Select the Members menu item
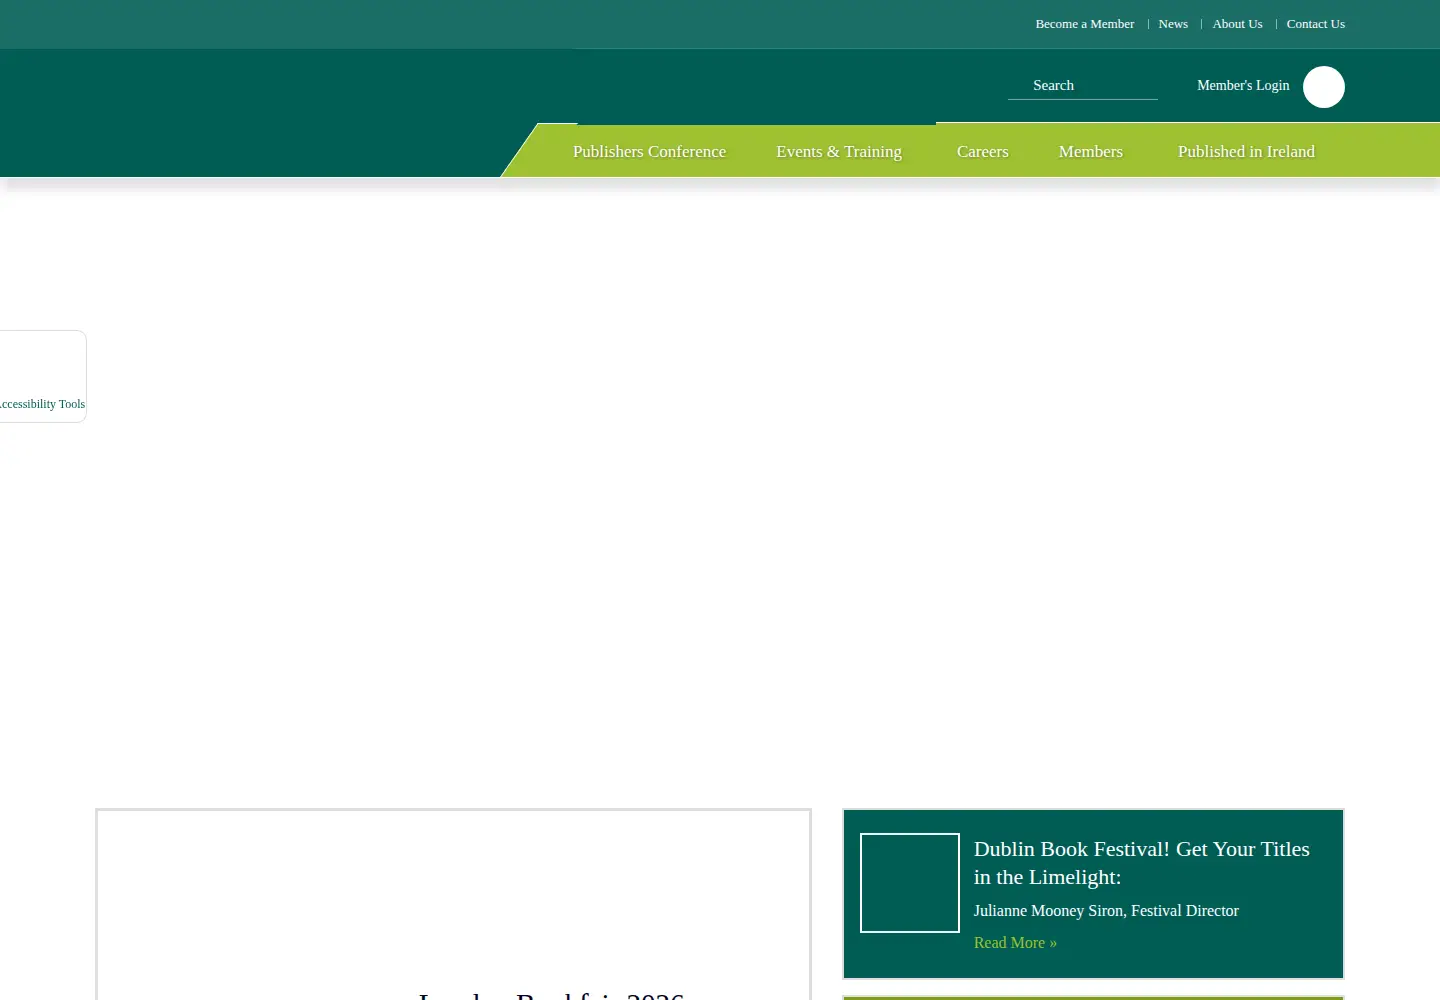Screen dimensions: 1440x1000 (x=1091, y=152)
